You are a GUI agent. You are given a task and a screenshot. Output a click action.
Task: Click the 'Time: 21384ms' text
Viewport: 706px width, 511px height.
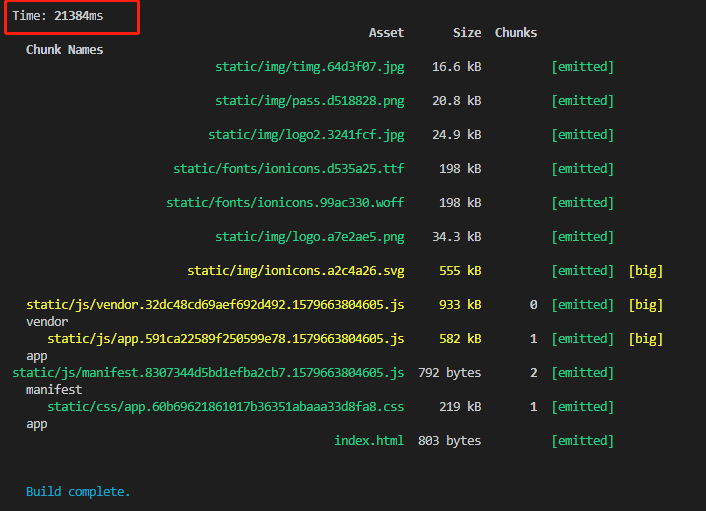coord(58,16)
